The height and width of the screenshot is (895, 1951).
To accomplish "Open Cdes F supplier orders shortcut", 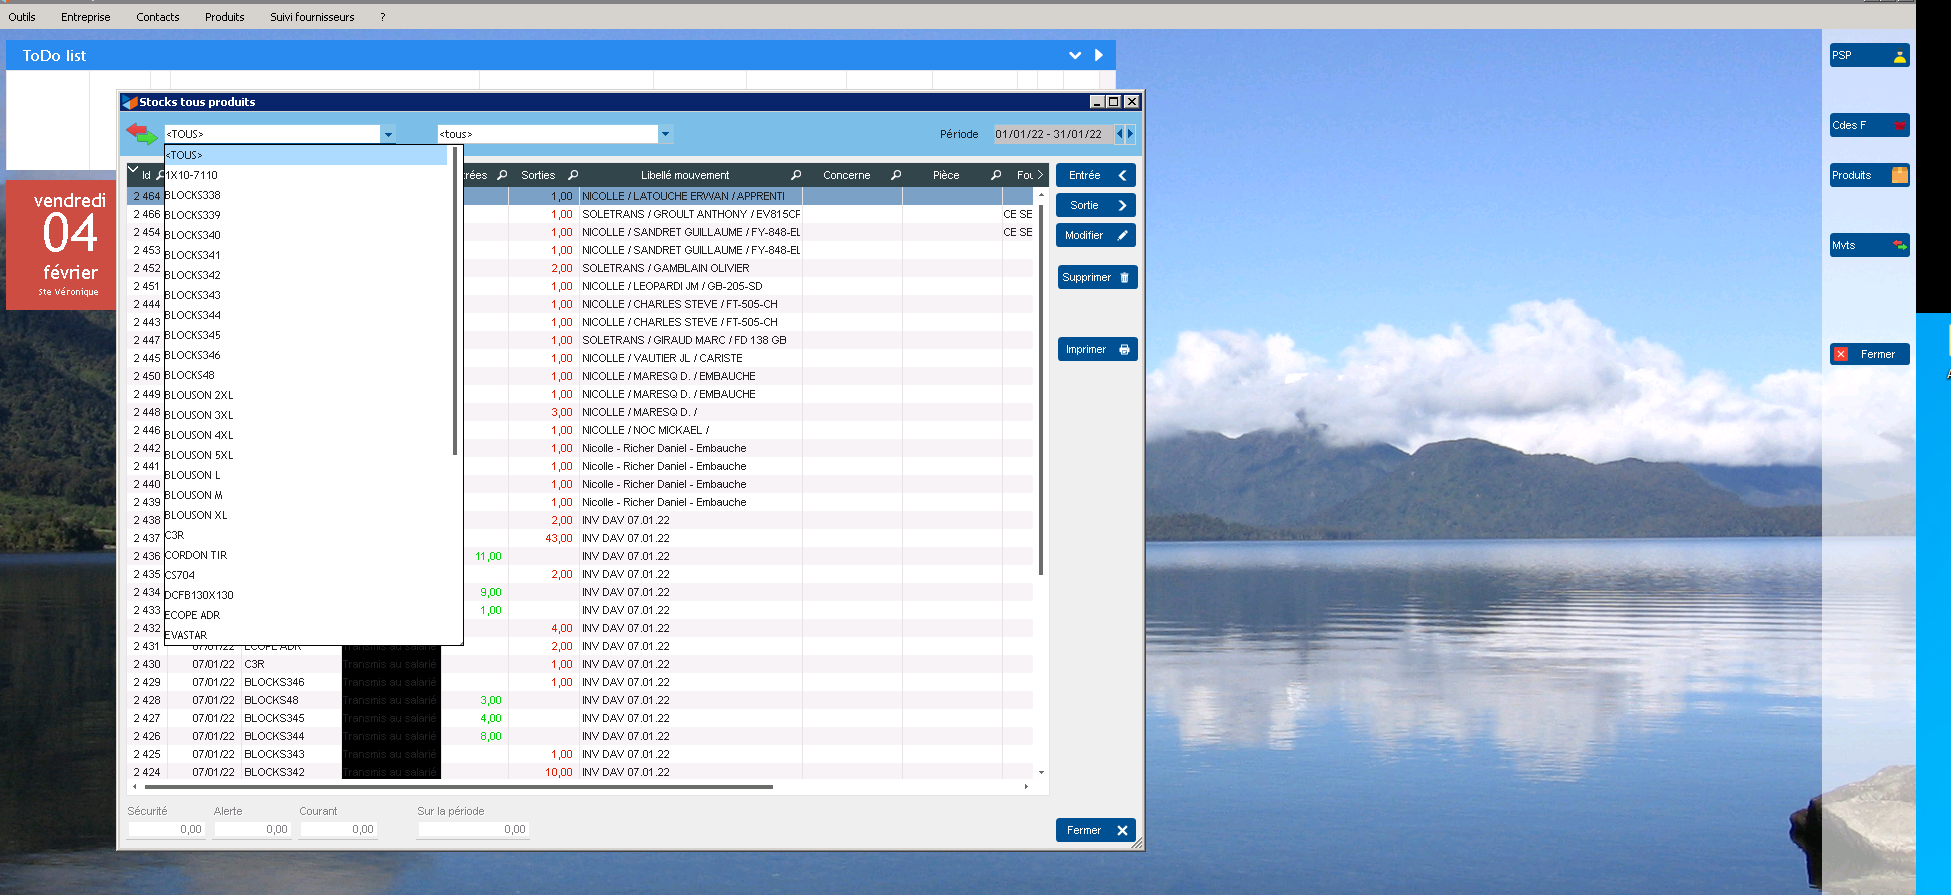I will (x=1868, y=125).
